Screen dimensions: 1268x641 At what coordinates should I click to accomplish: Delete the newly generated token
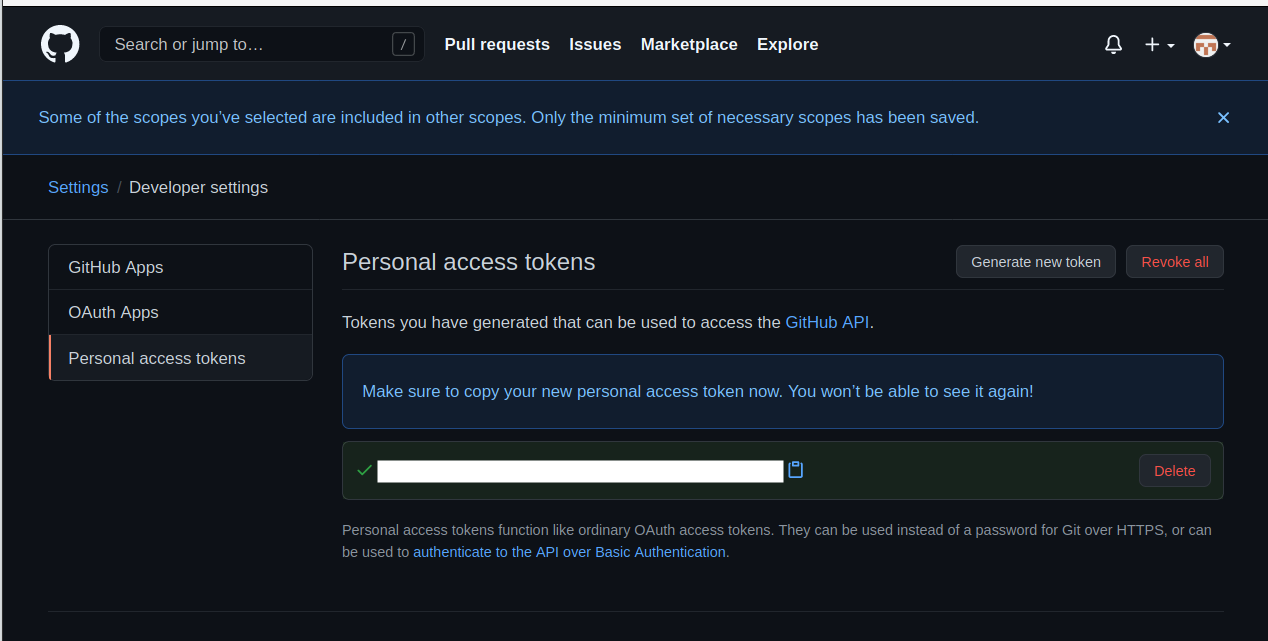[1174, 471]
